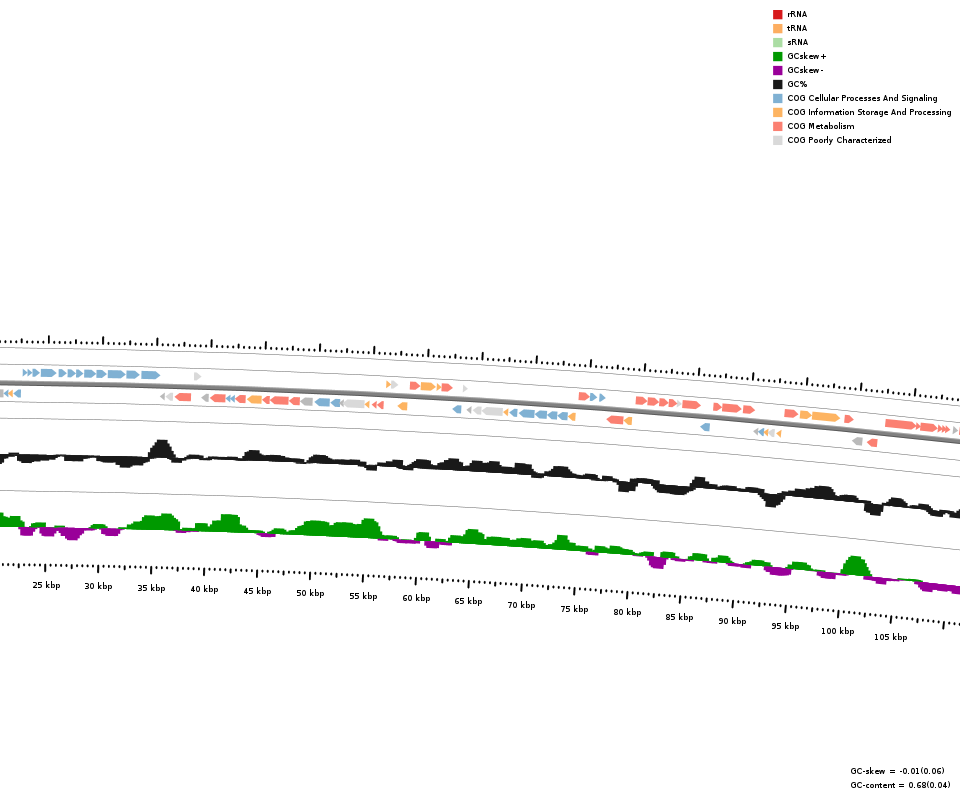Viewport: 960px width, 800px height.
Task: Click the COG Information Storage And Processing label
Action: point(869,112)
